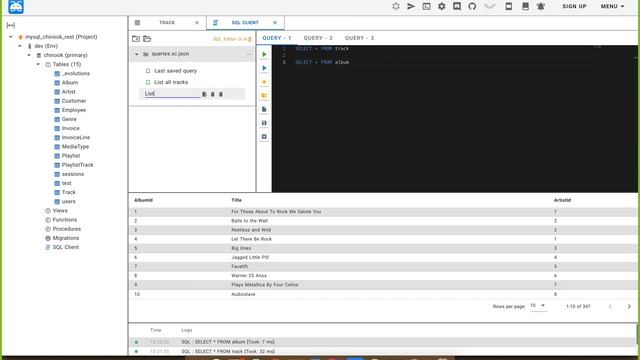640x360 pixels.
Task: Select the Views tree item
Action: [x=60, y=211]
